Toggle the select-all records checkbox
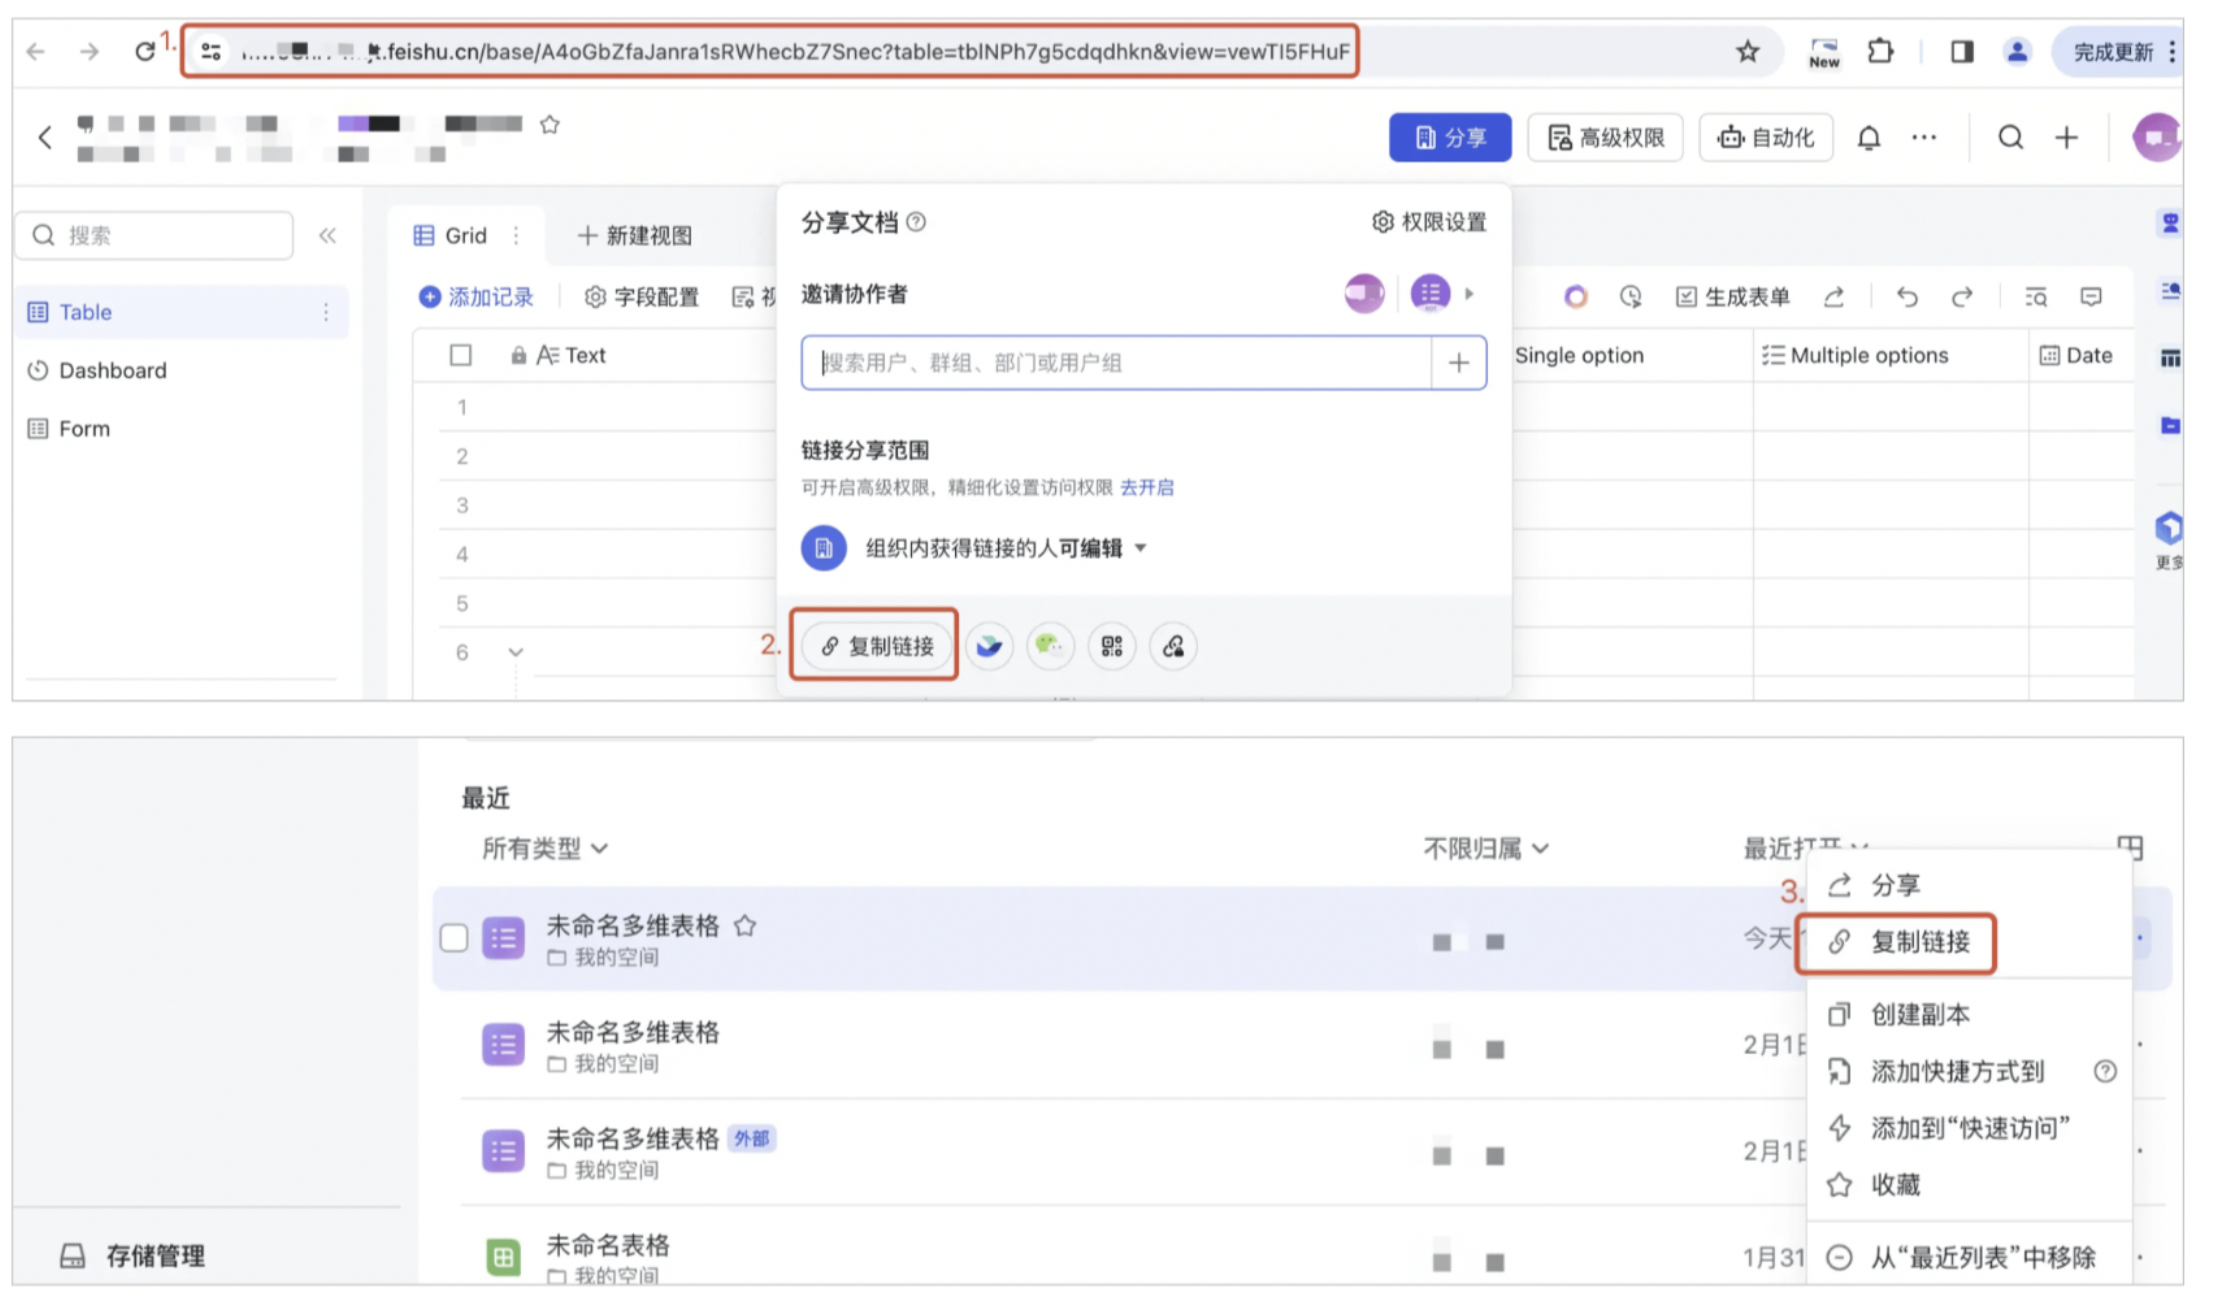The width and height of the screenshot is (2216, 1304). pyautogui.click(x=460, y=355)
